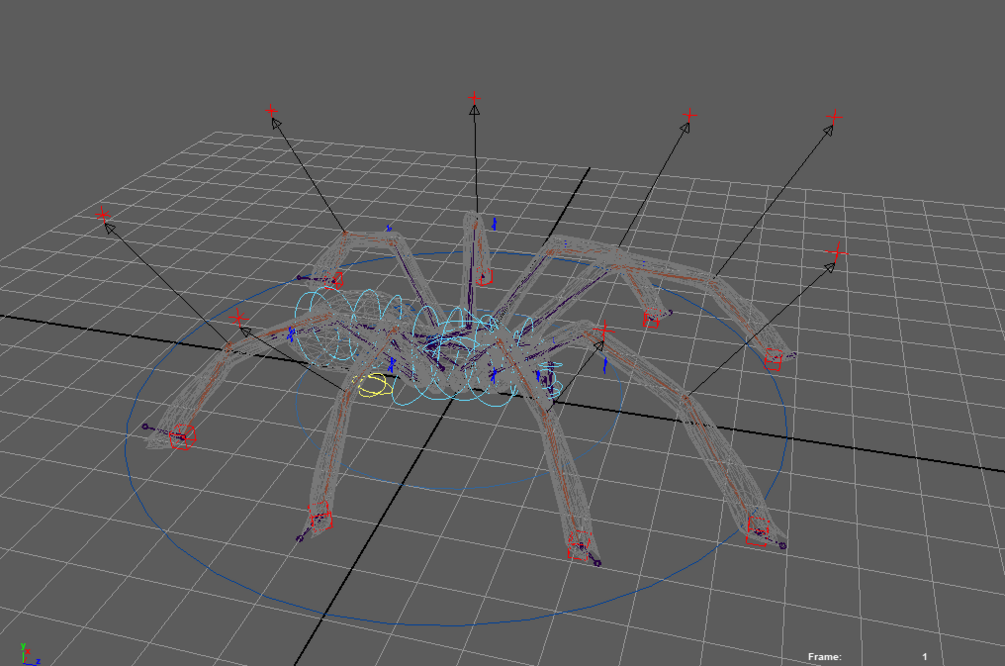The image size is (1005, 666).
Task: Pick the top-right-most red pole-vector locator
Action: pyautogui.click(x=834, y=117)
